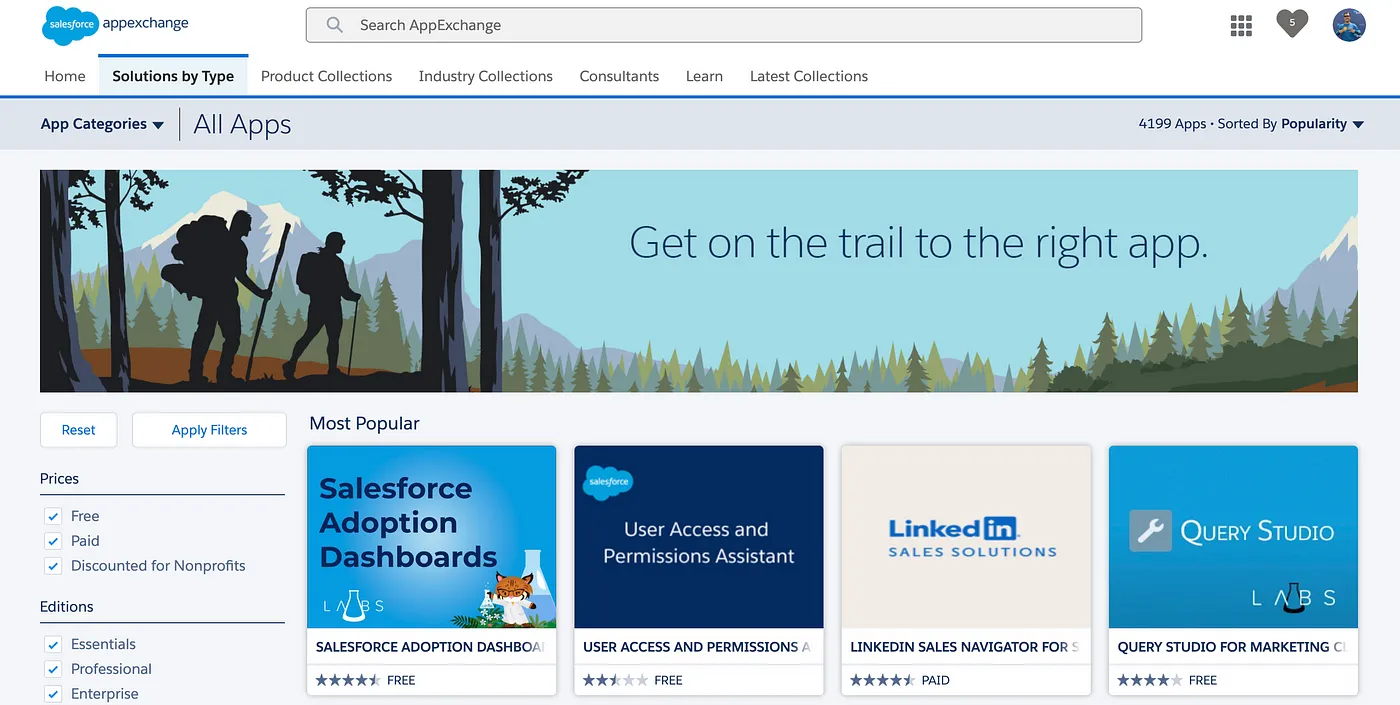Open LINKEDIN SALES NAVIGATOR title link

[966, 647]
